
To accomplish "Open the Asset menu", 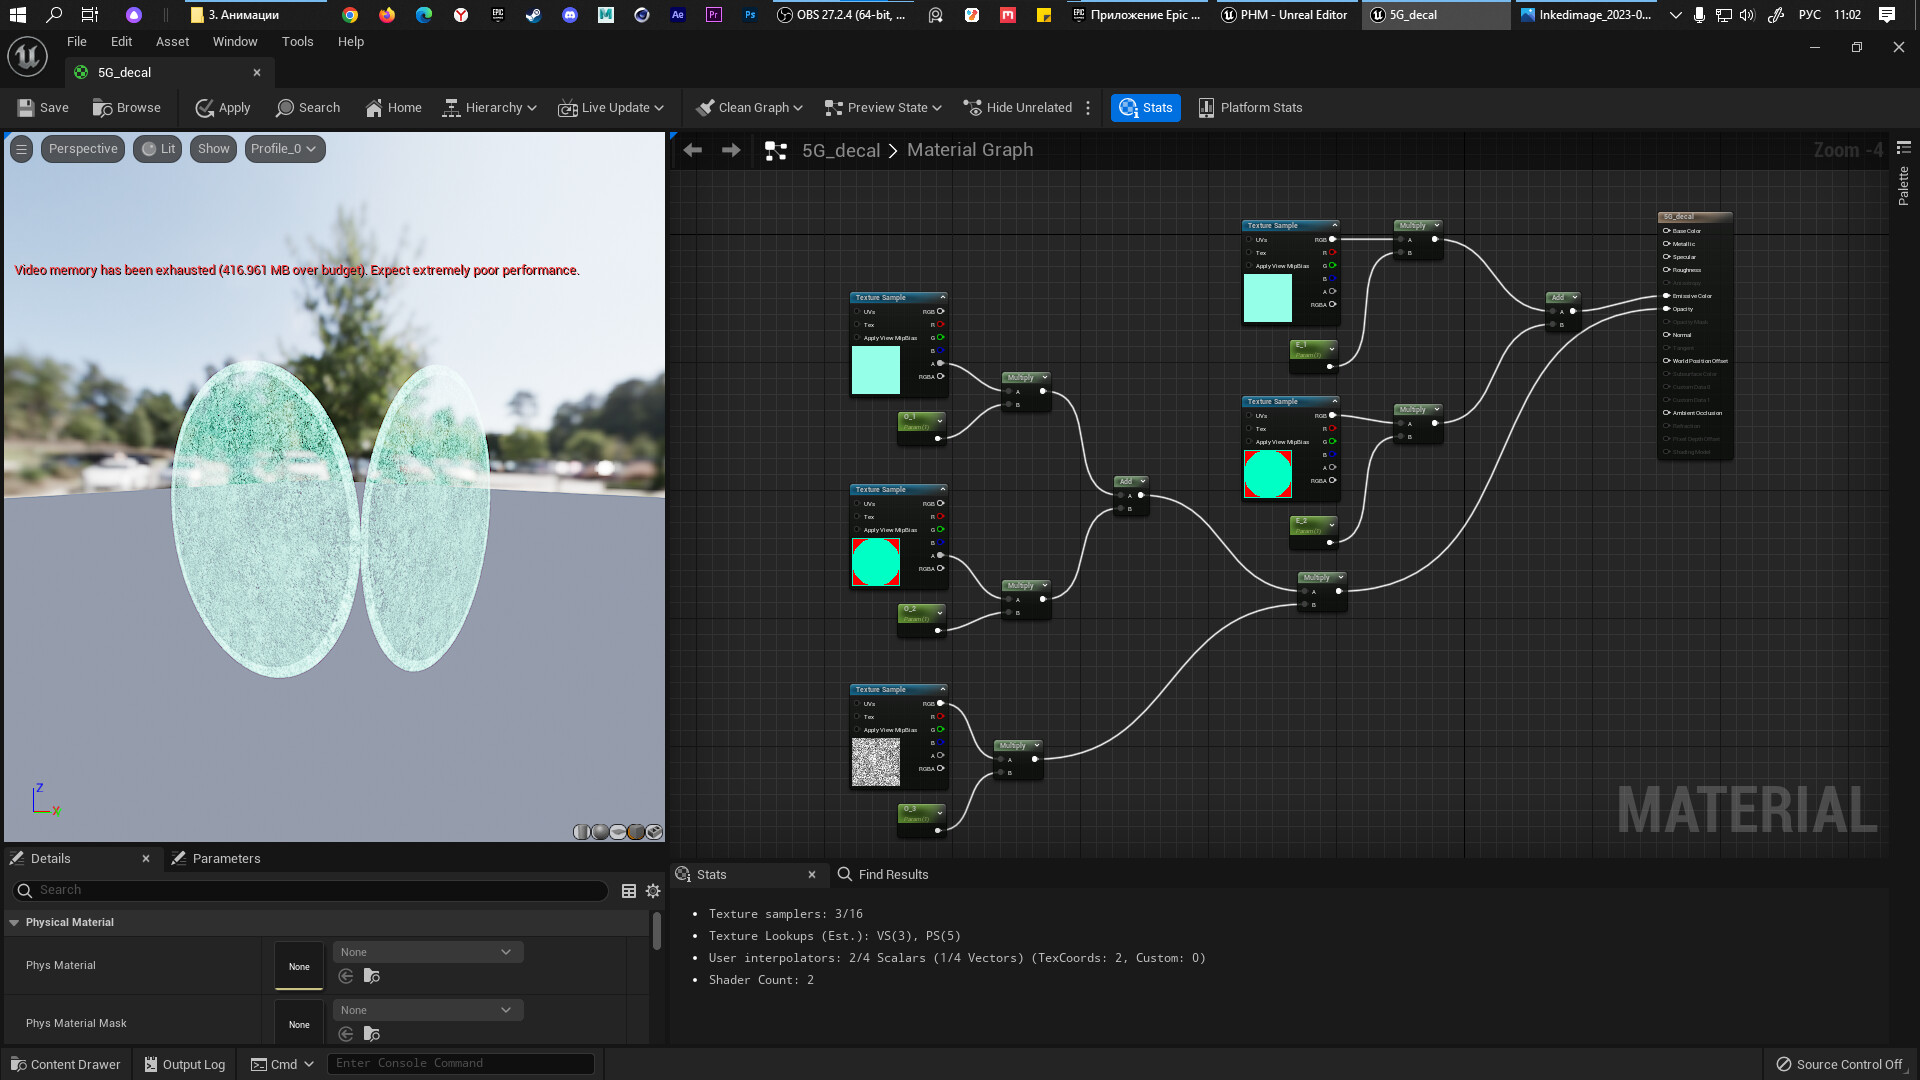I will pos(172,42).
